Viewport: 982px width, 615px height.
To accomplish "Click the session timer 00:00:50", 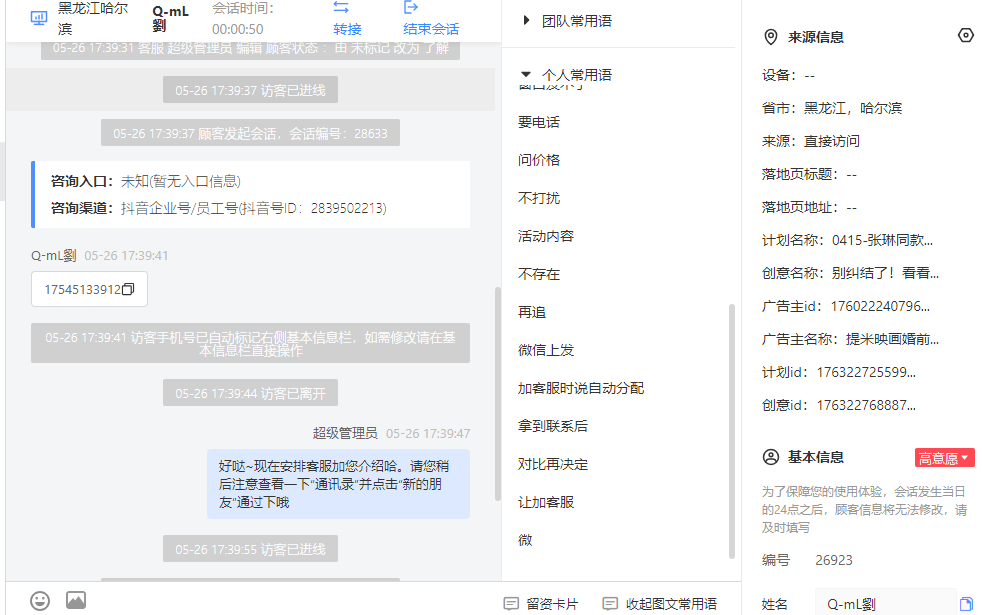I will click(x=237, y=29).
